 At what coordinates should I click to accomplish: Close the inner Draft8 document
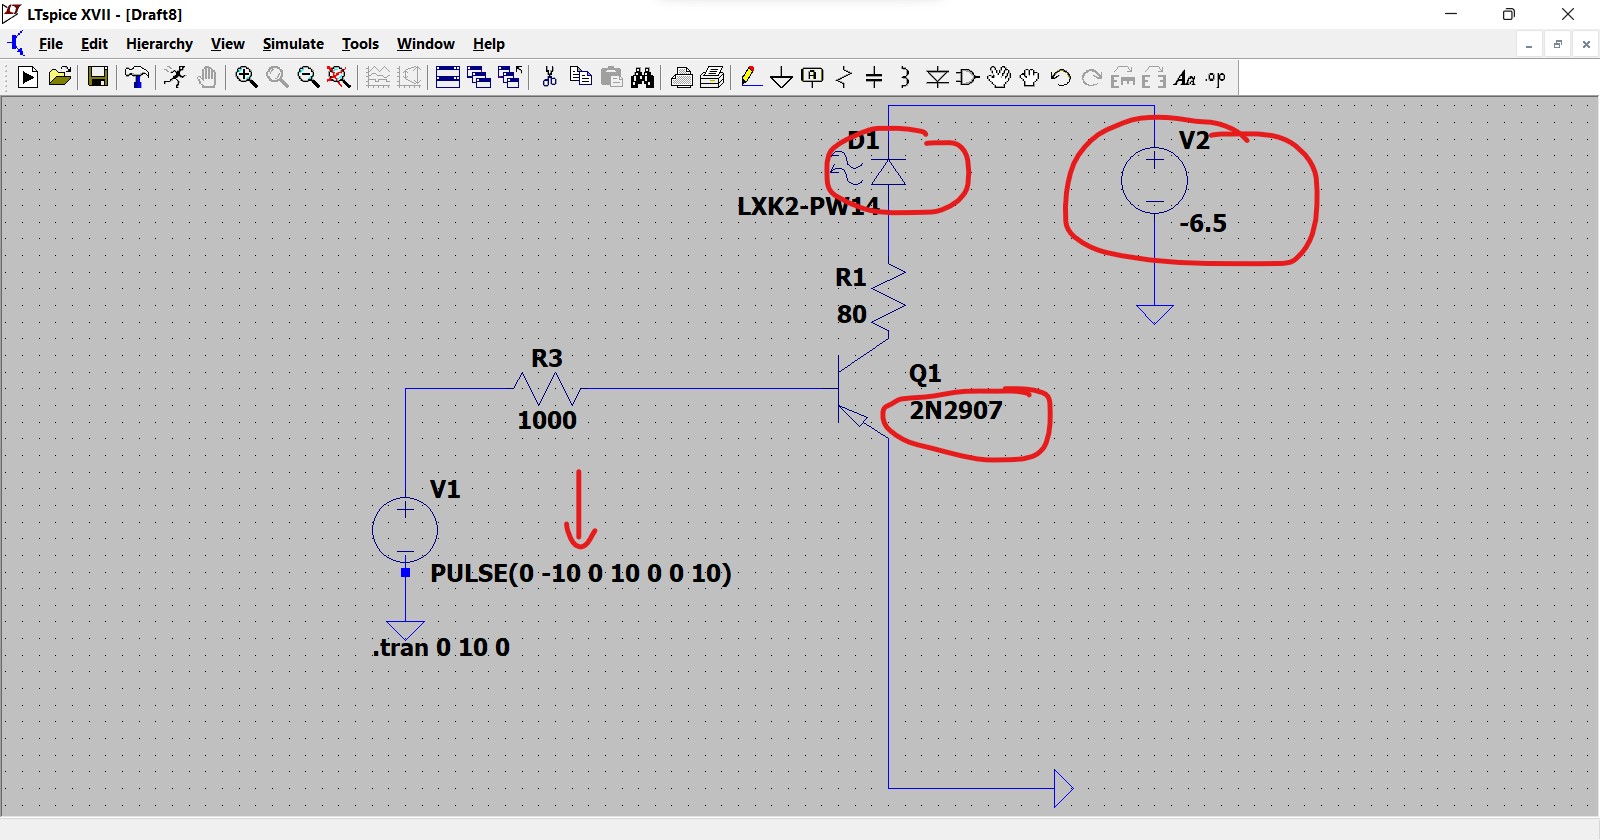tap(1586, 44)
